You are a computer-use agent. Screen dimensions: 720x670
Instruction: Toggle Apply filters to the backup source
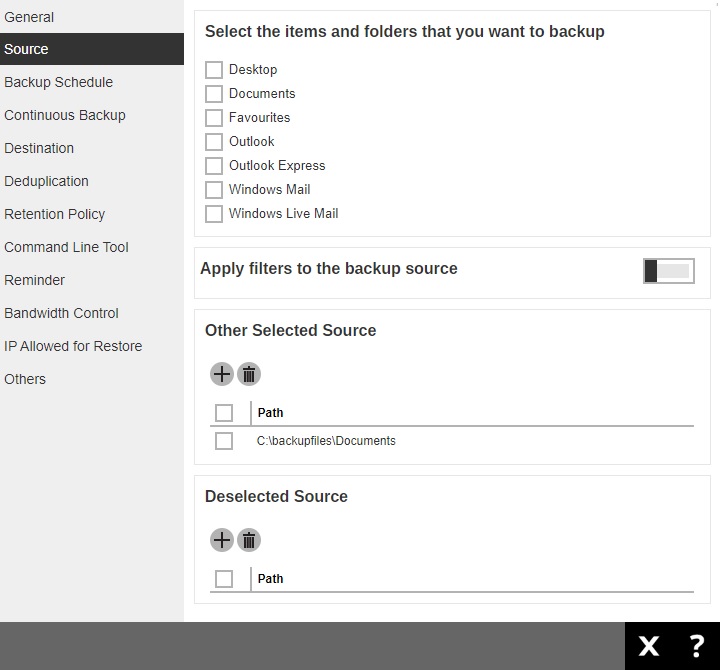pos(669,270)
